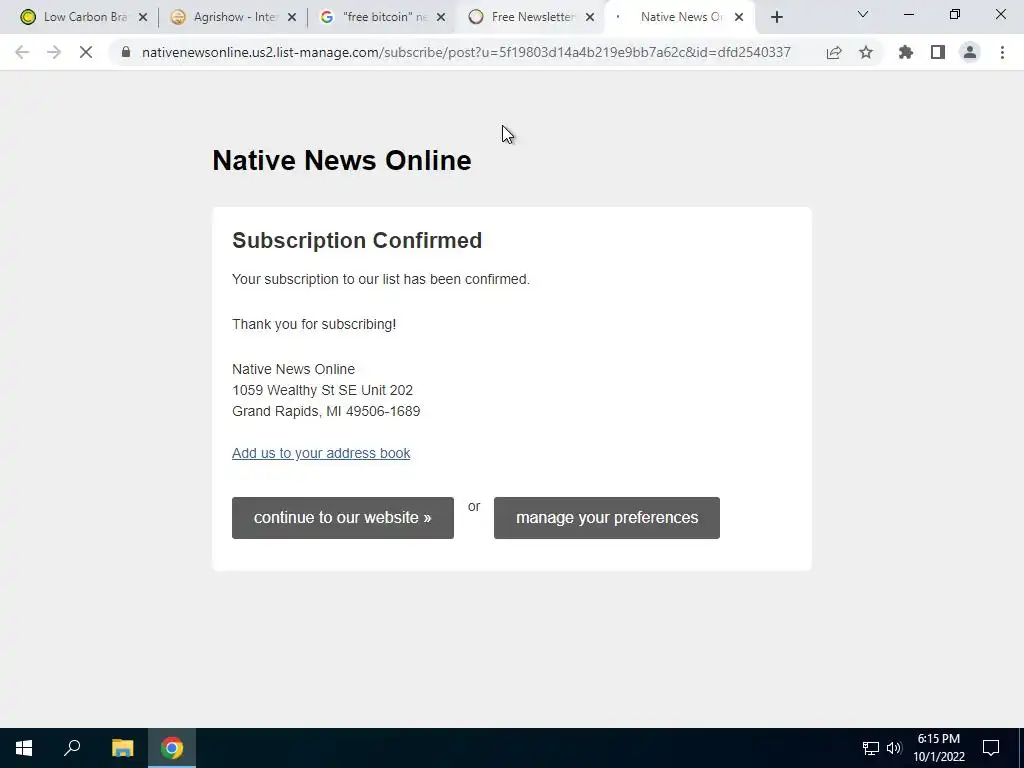Click the text 'Grand Rapids, MI 49506-1689'

point(326,411)
